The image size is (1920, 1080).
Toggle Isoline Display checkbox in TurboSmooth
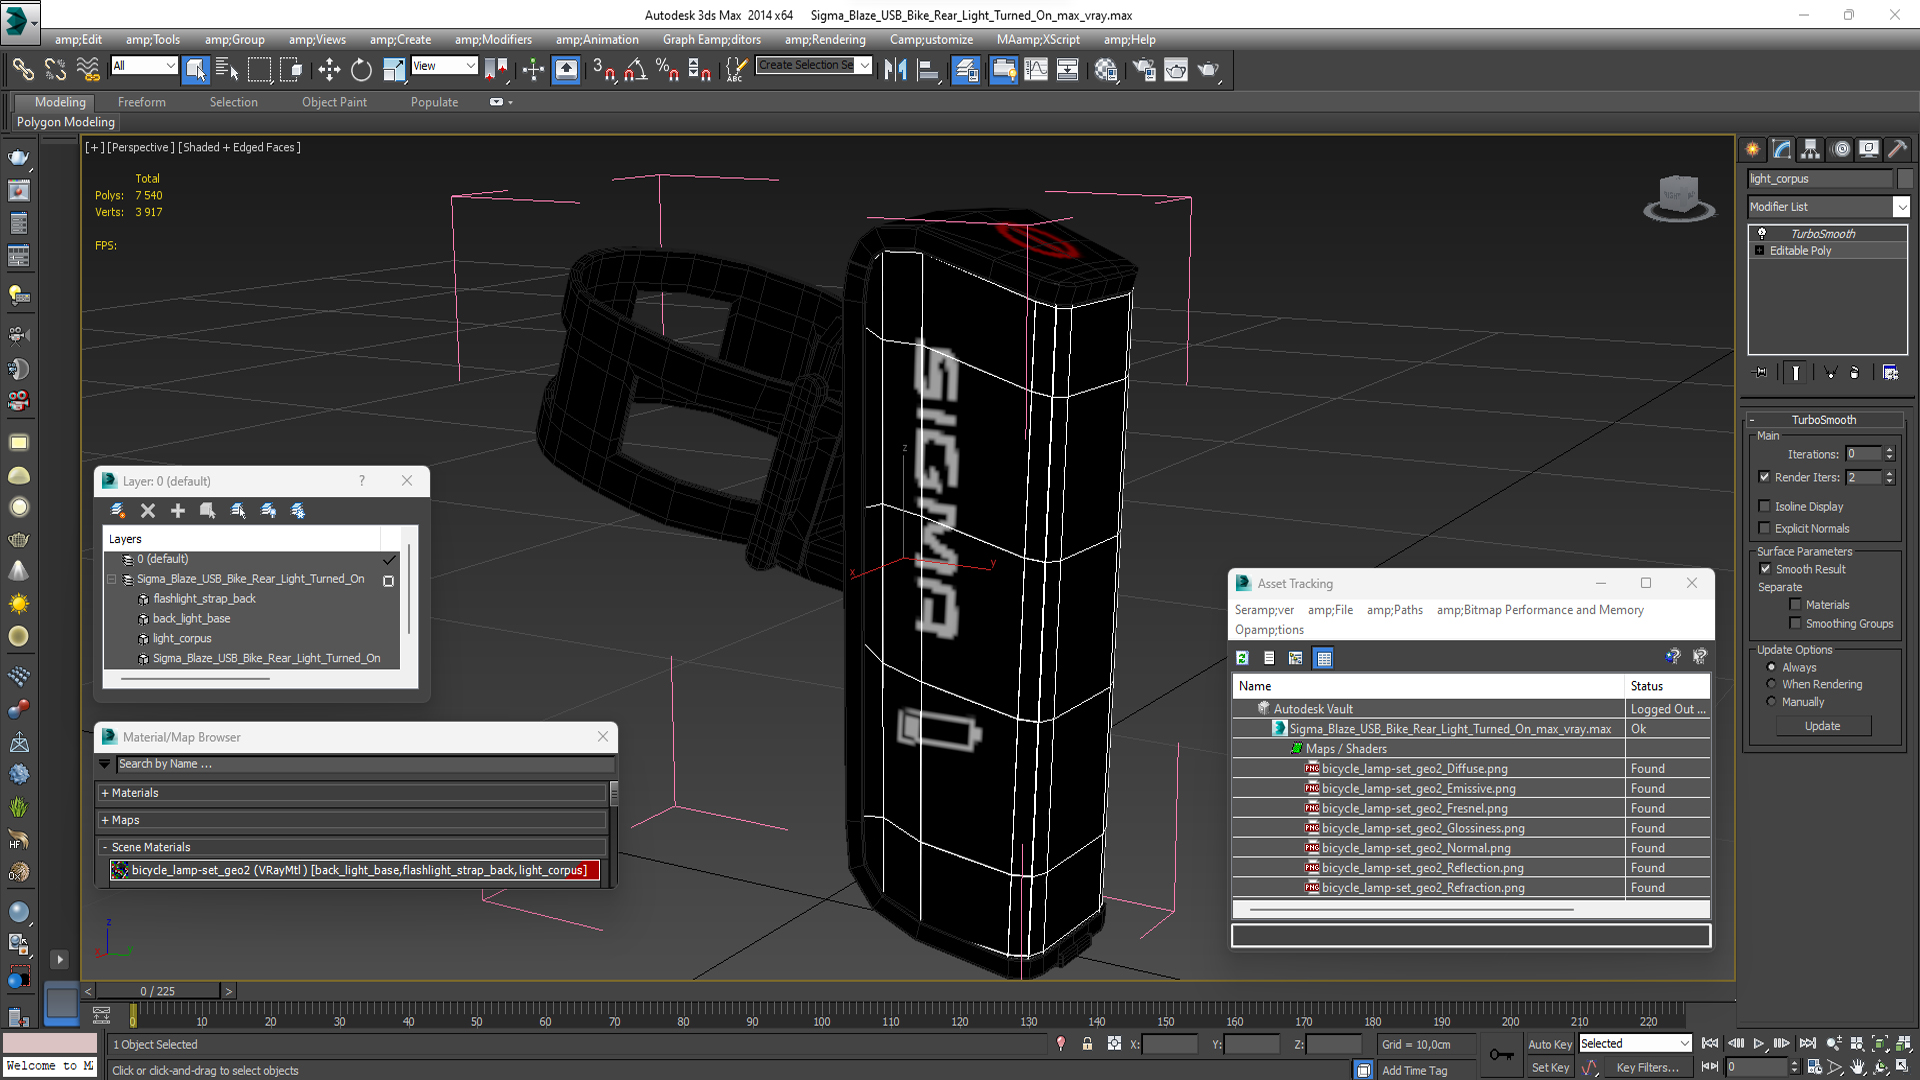[x=1764, y=505]
